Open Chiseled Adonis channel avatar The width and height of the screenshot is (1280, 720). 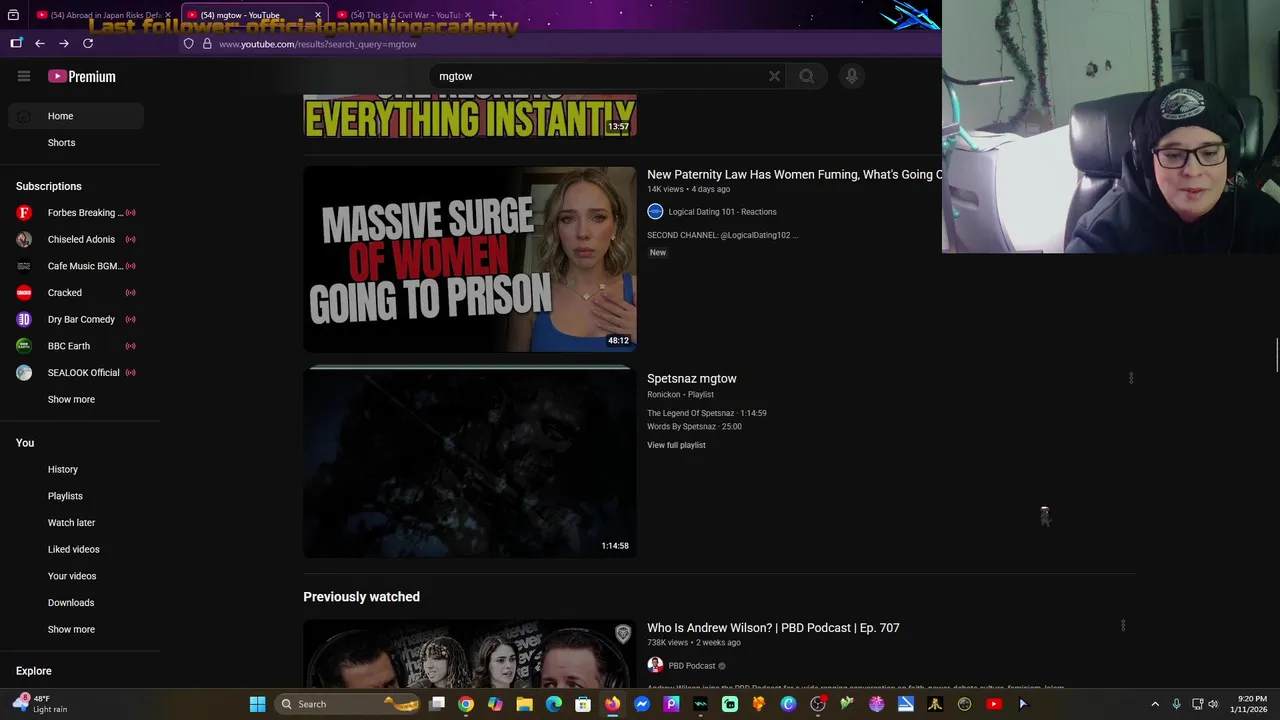24,239
